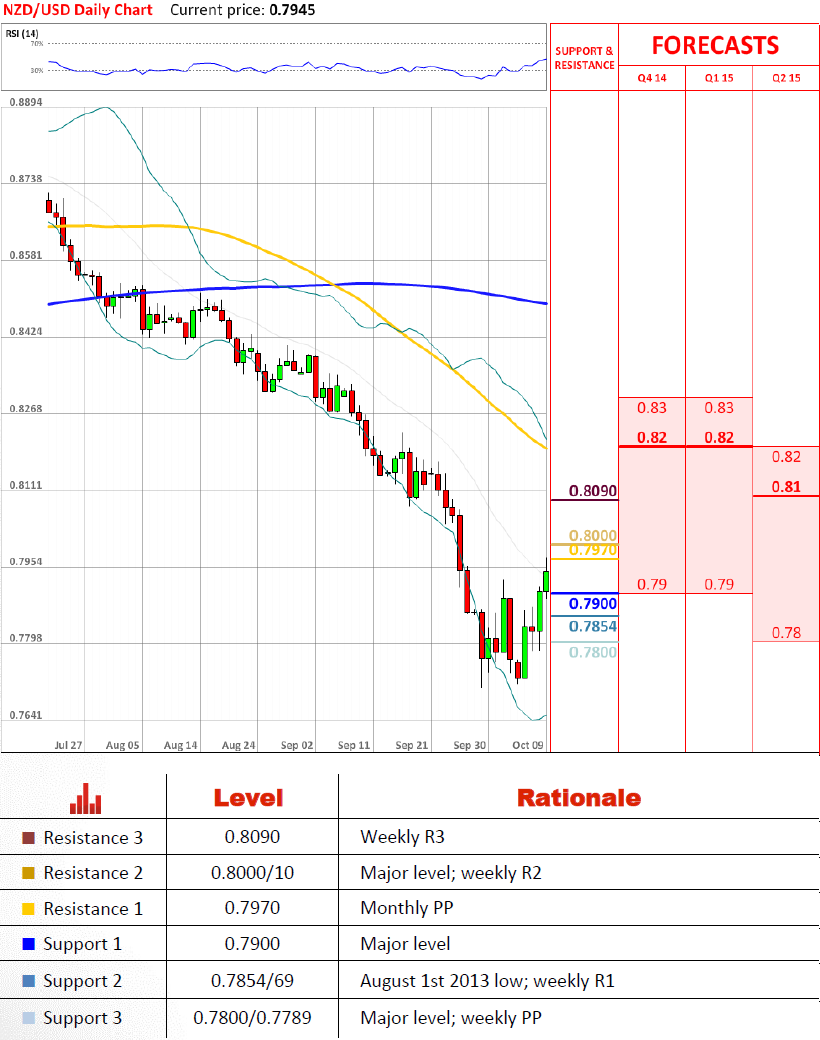The width and height of the screenshot is (820, 1040).
Task: Click the RSI (14) indicator label
Action: (x=22, y=33)
